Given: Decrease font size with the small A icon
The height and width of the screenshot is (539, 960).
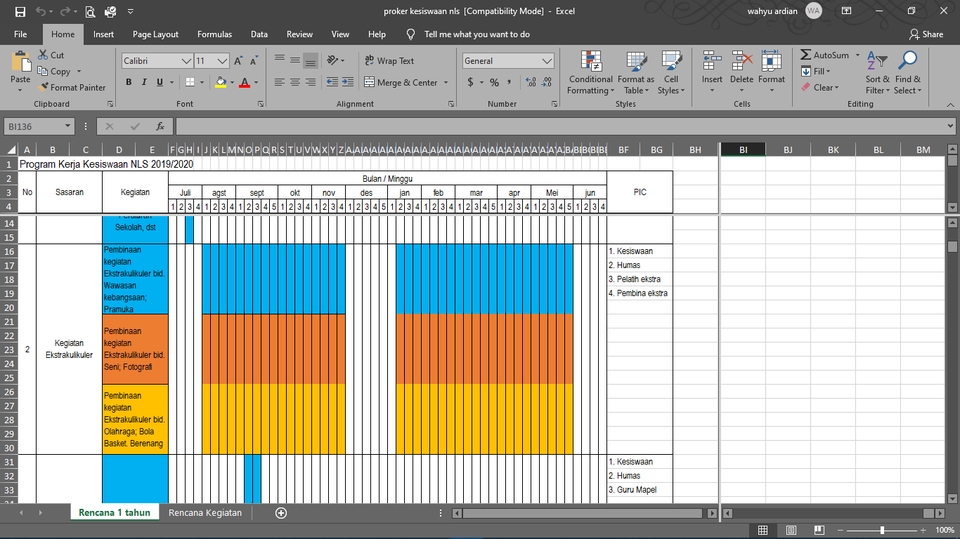Looking at the screenshot, I should click(254, 61).
